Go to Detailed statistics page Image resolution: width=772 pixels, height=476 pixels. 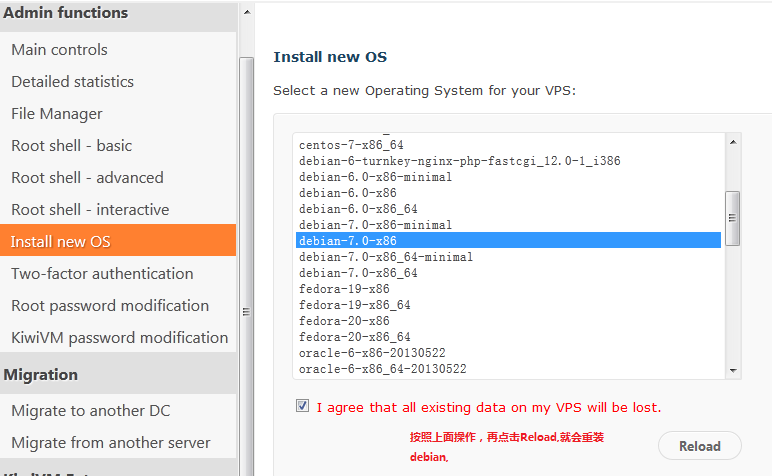73,82
